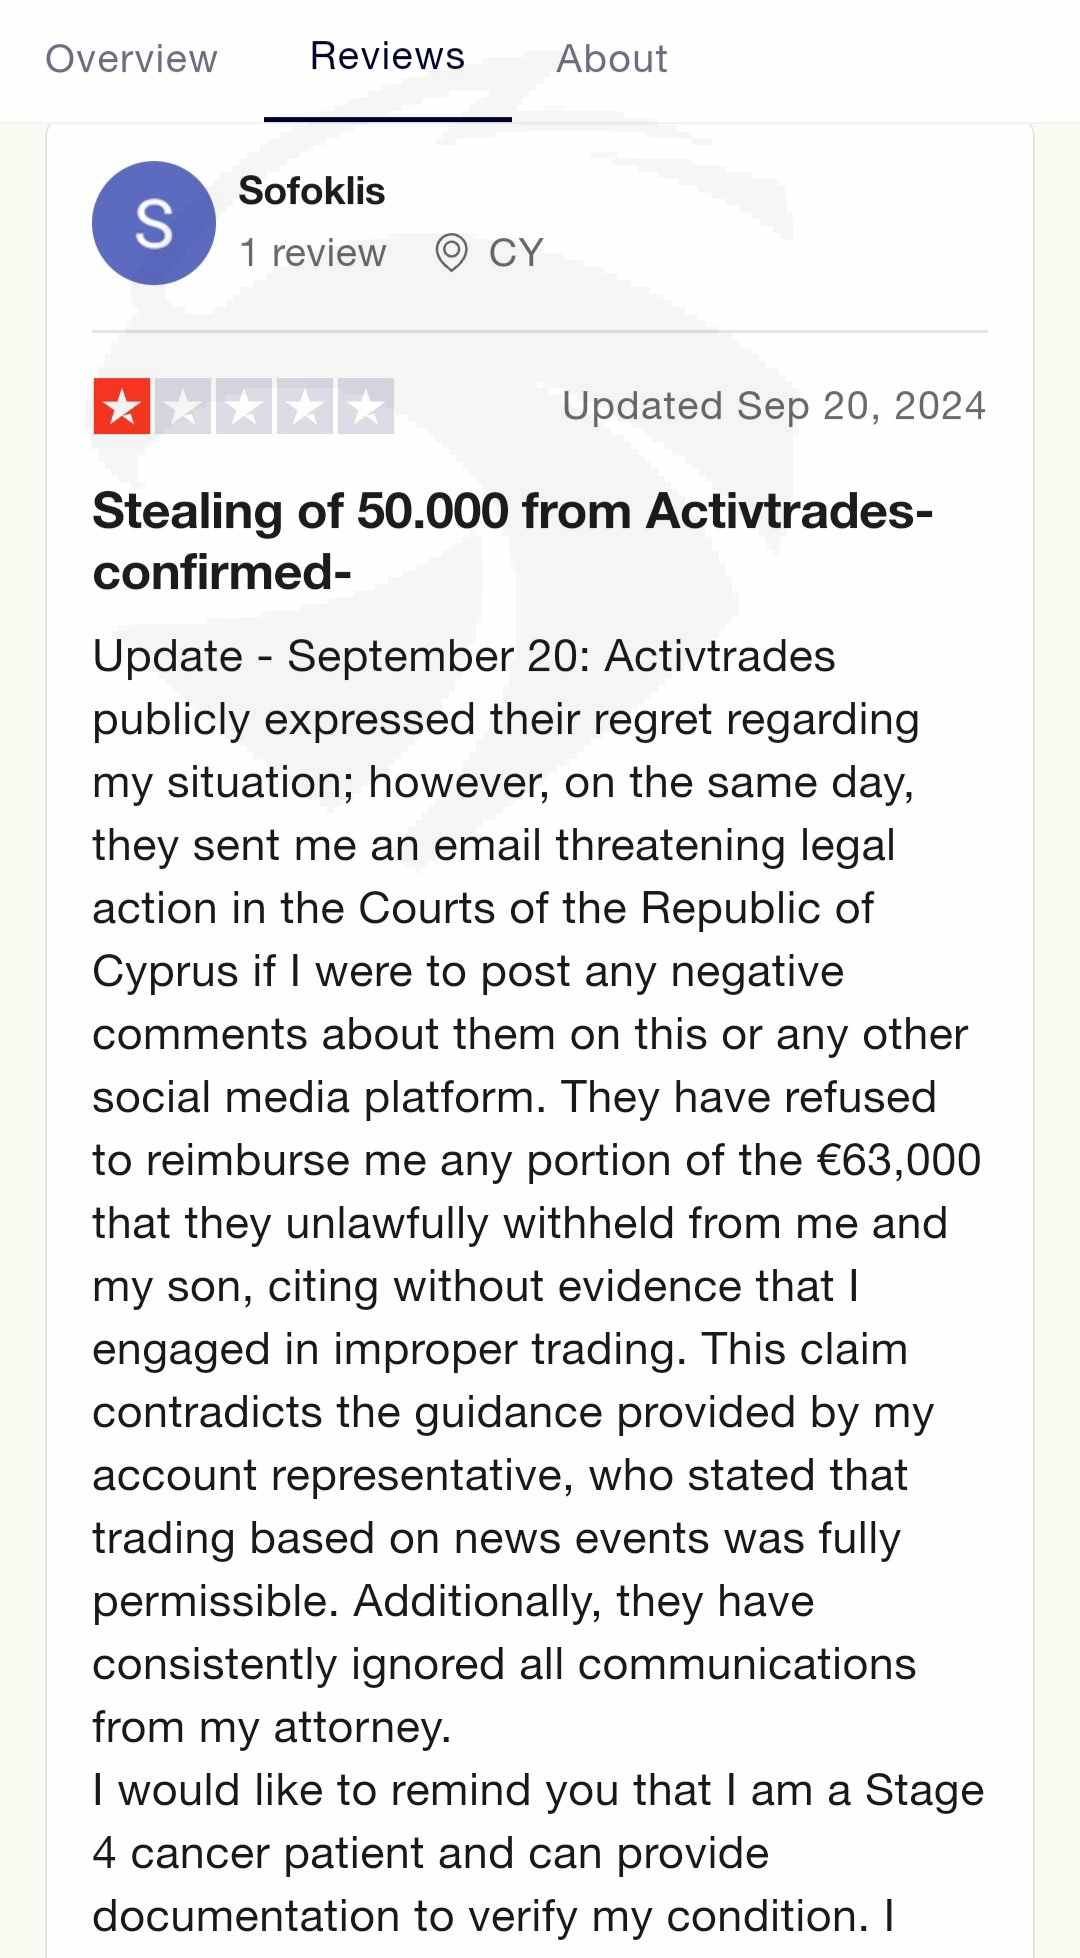This screenshot has height=1958, width=1080.
Task: Click the 'from my attorney.' line
Action: 272,1728
